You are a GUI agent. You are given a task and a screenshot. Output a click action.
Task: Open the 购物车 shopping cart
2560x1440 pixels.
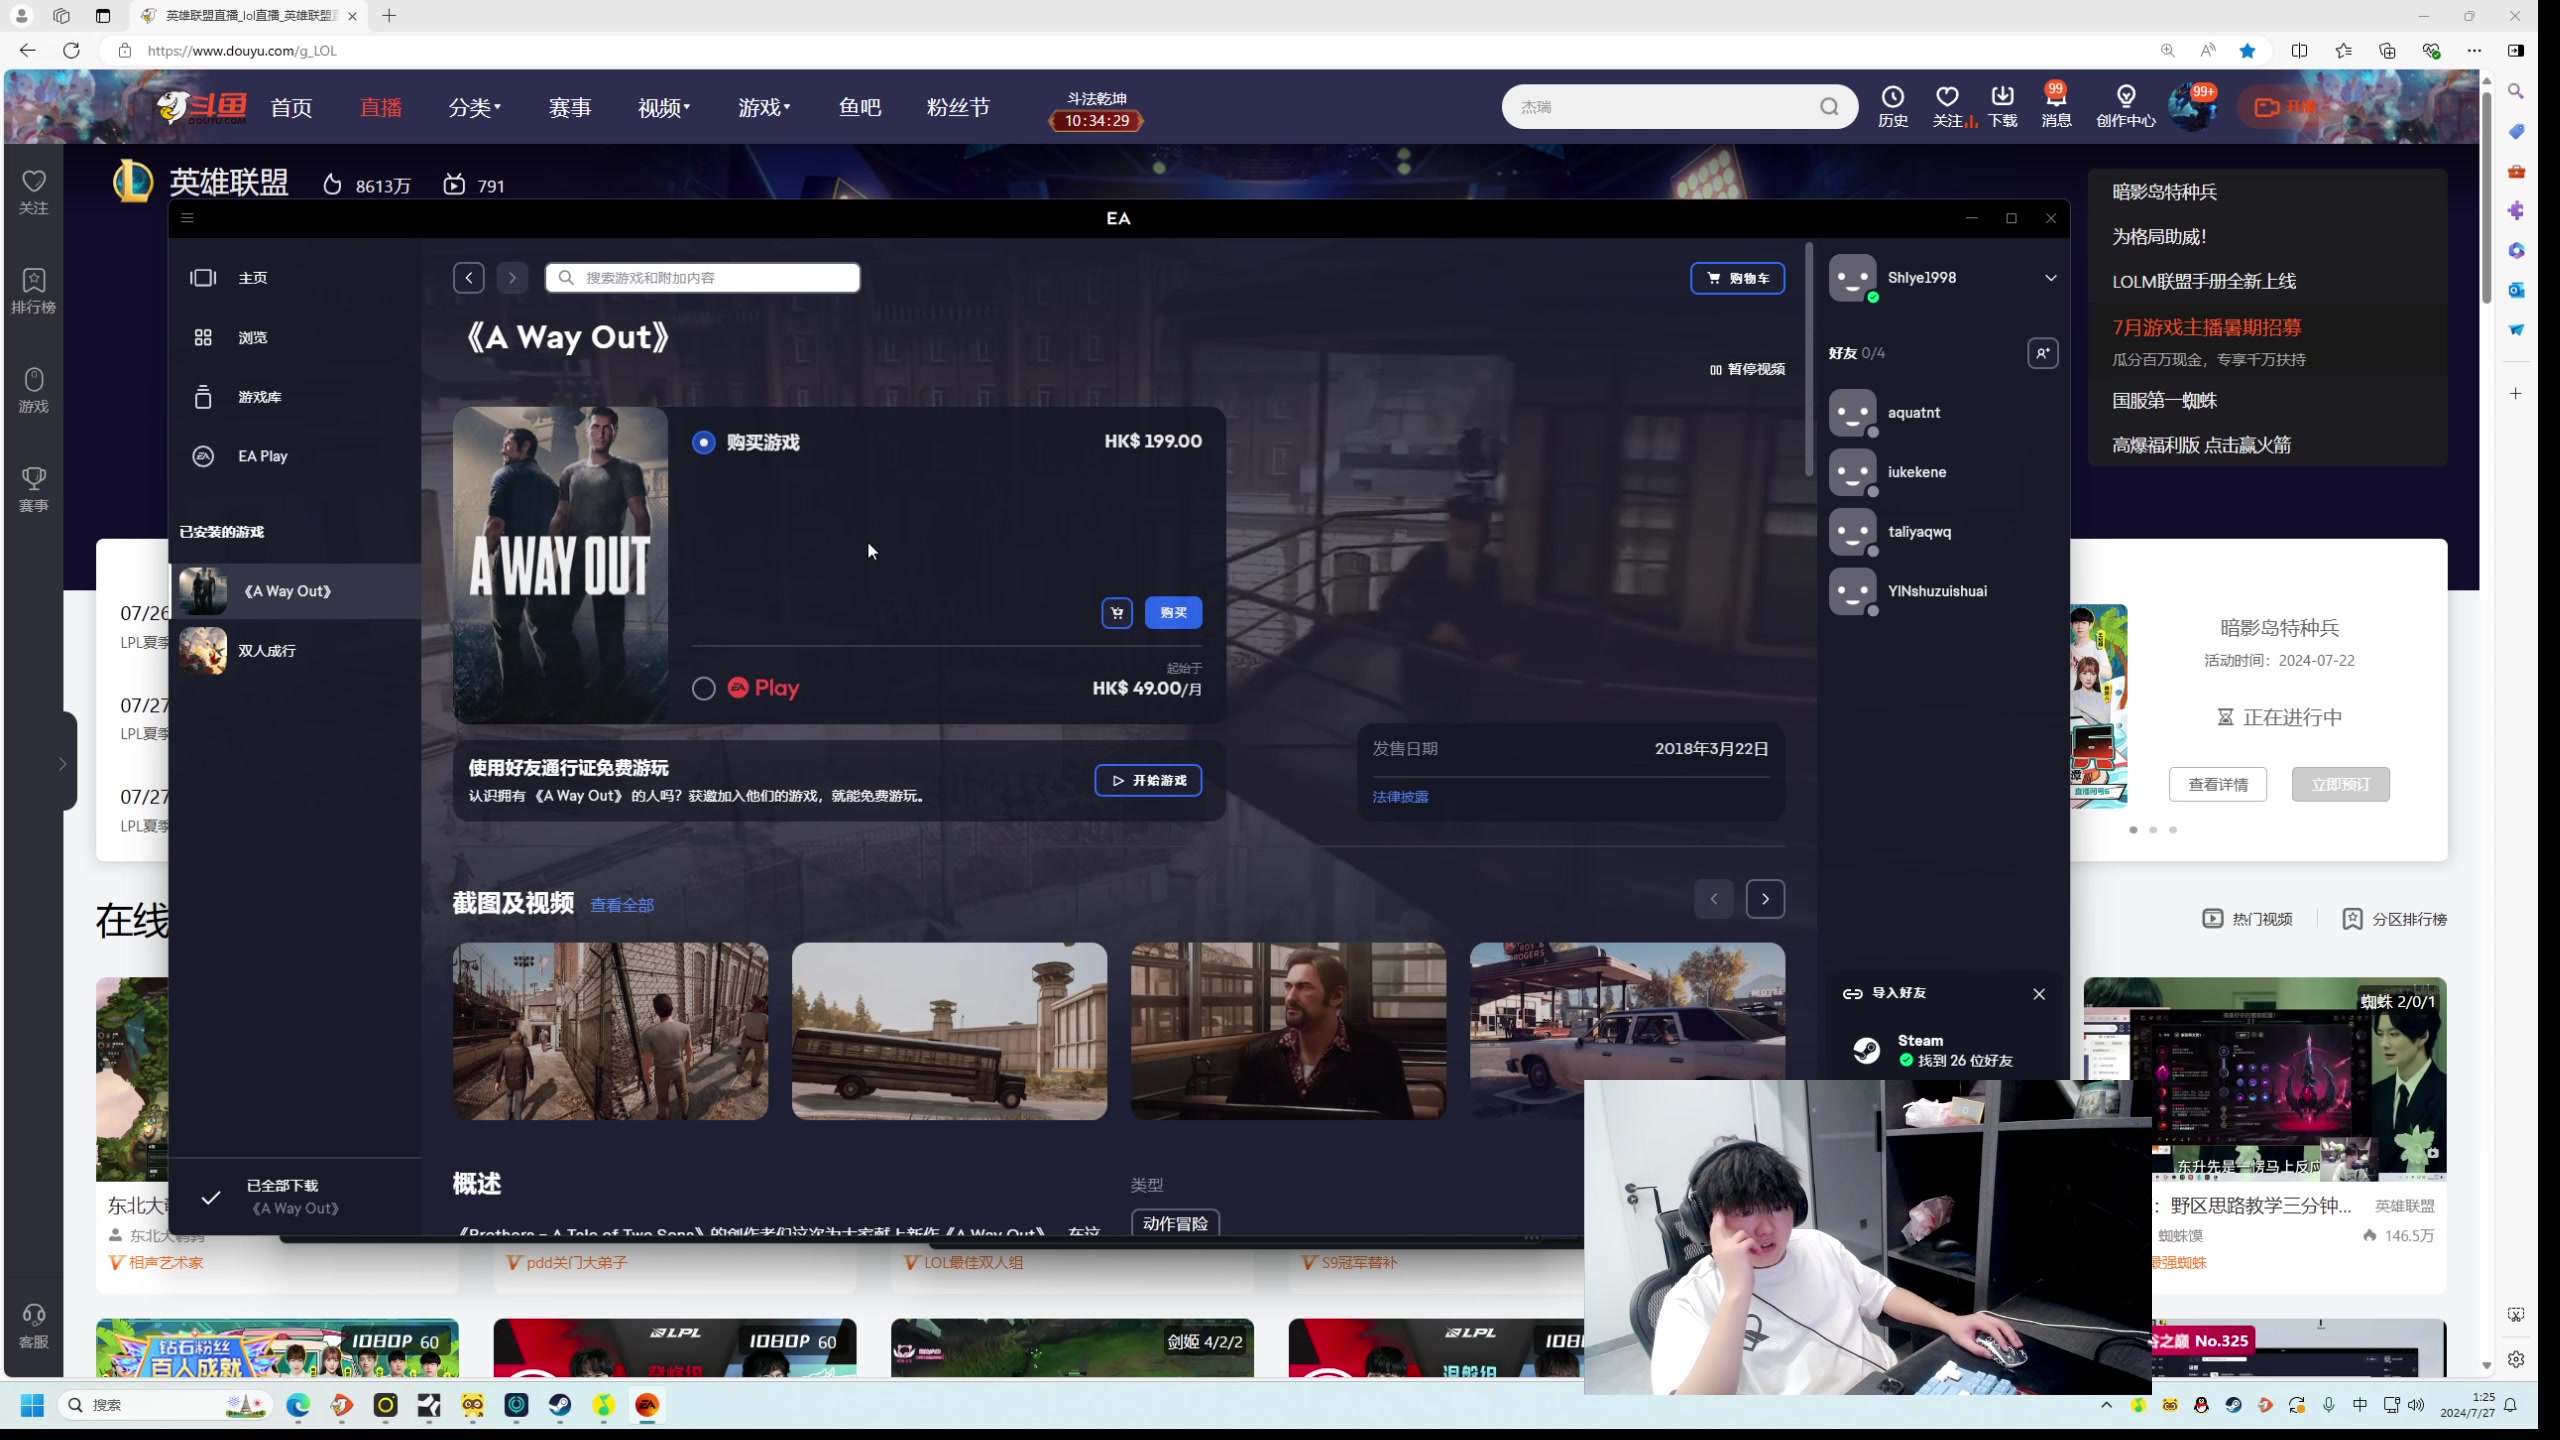point(1737,278)
